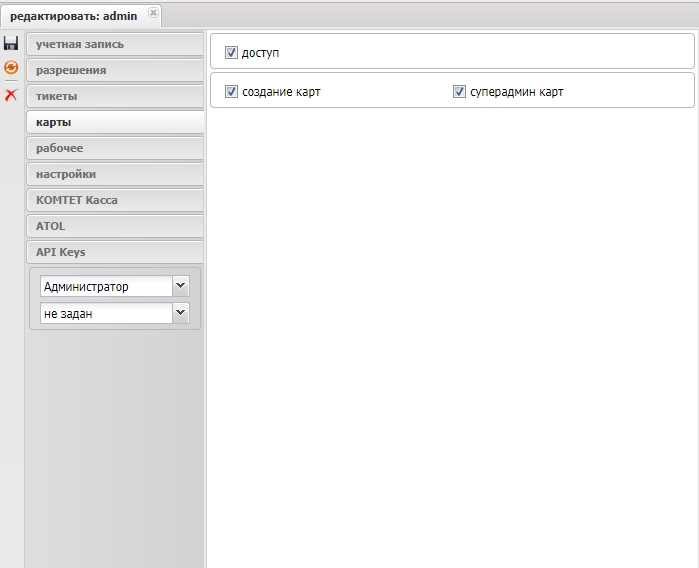Image resolution: width=699 pixels, height=568 pixels.
Task: Uncheck the 'создание карт' checkbox
Action: pyautogui.click(x=232, y=92)
